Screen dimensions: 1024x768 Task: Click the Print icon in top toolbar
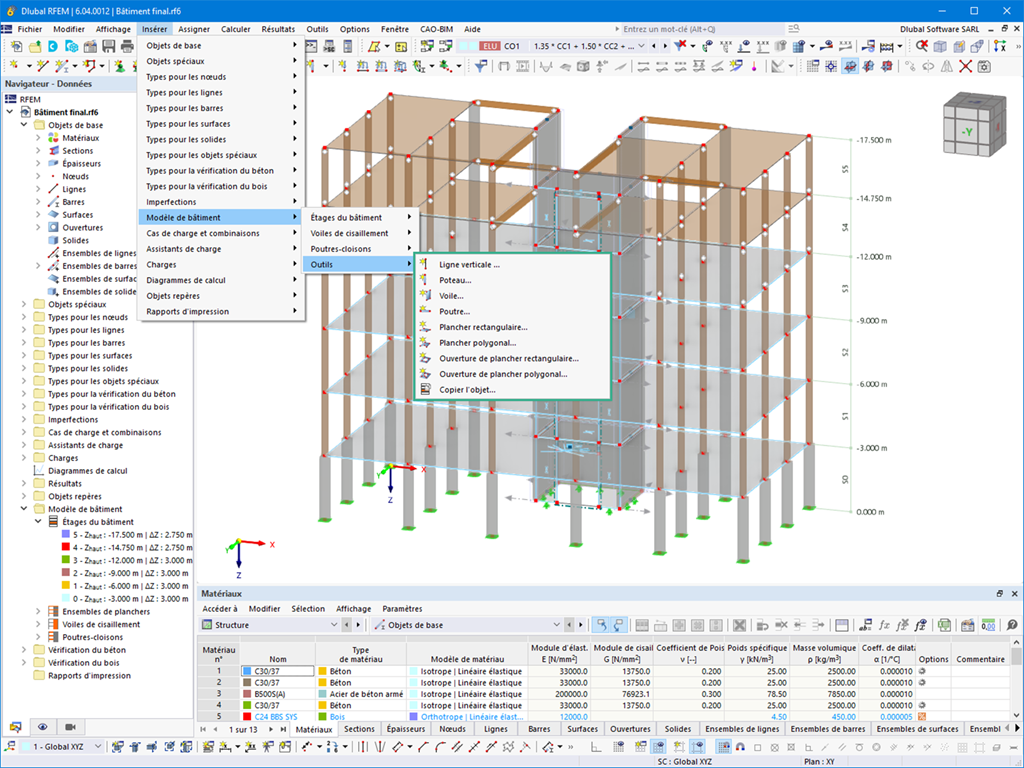coord(127,46)
